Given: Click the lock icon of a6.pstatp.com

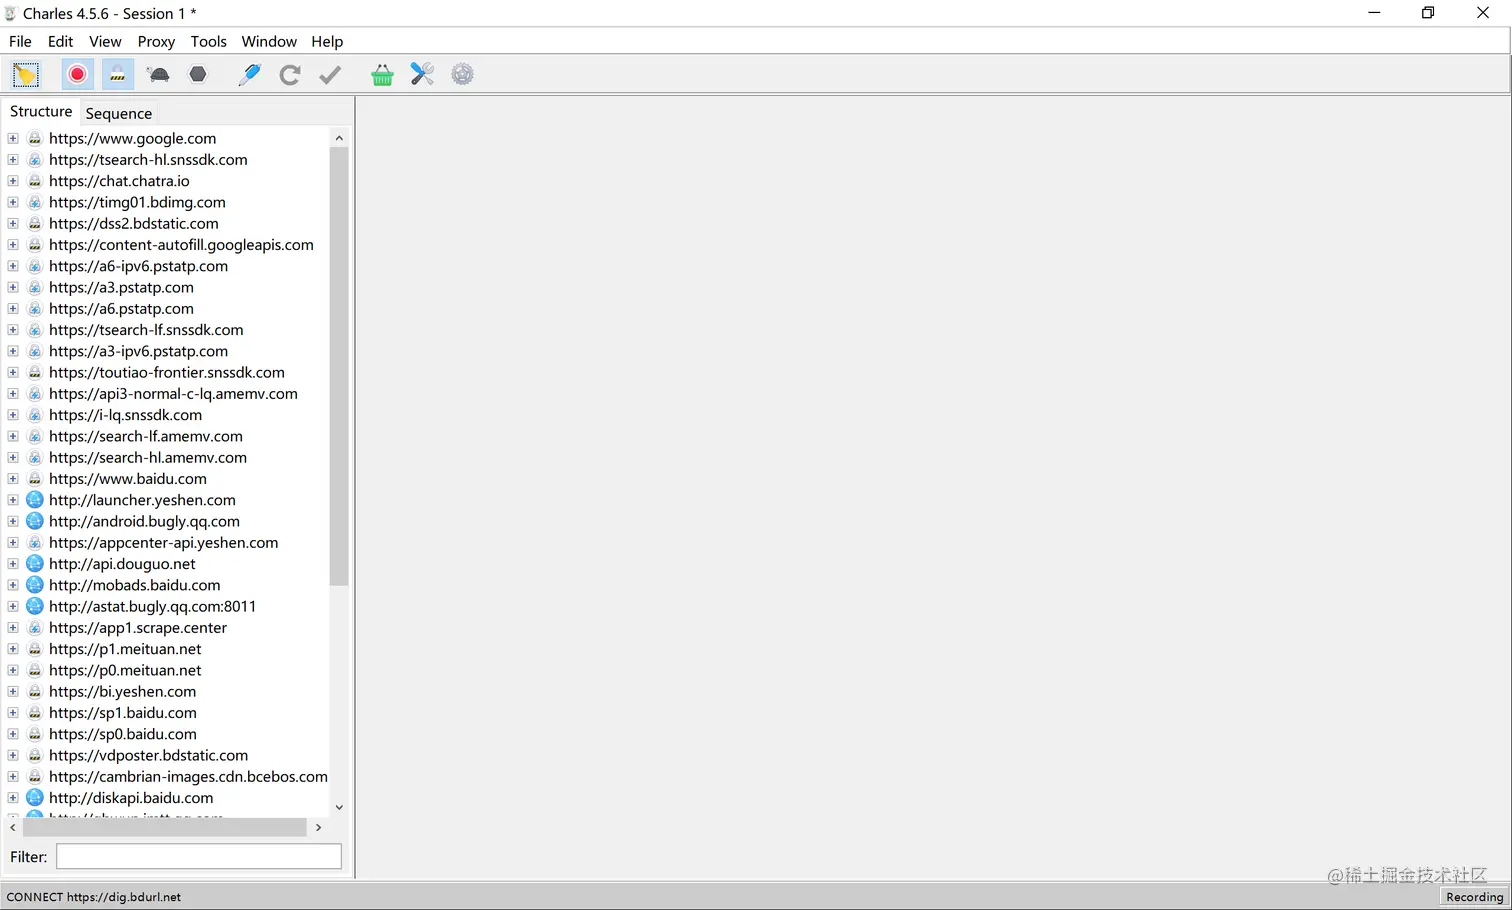Looking at the screenshot, I should tap(35, 309).
